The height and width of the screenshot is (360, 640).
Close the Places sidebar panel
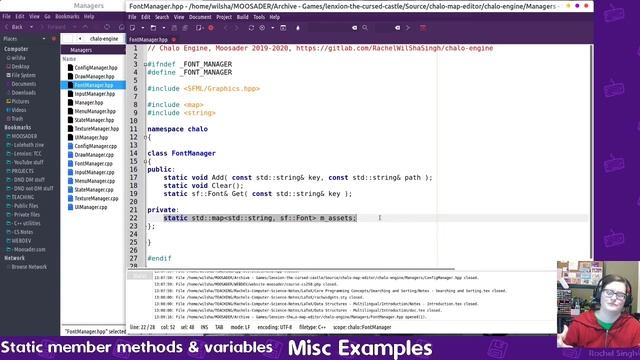pyautogui.click(x=54, y=39)
